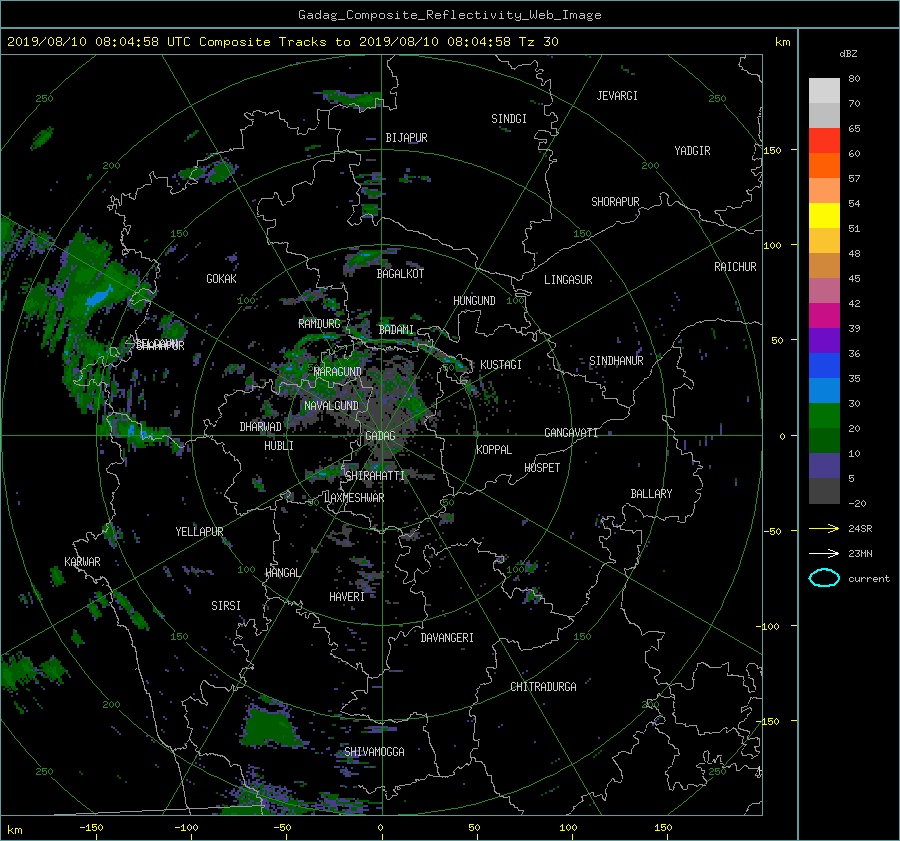This screenshot has height=841, width=900.
Task: Click the SHIRAHATTI city label
Action: click(x=375, y=476)
